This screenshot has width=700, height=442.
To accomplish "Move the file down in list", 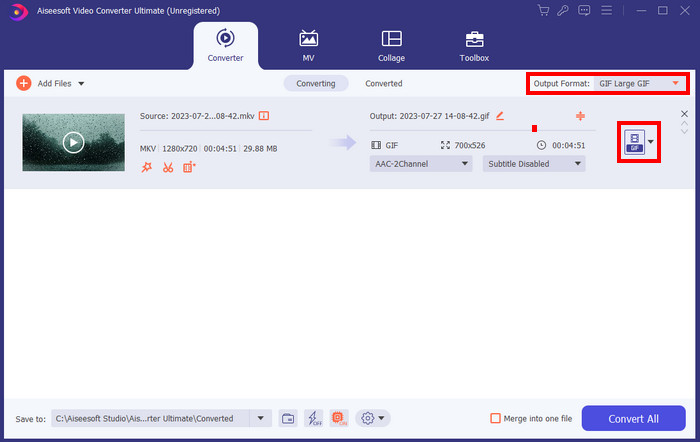I will tap(684, 131).
